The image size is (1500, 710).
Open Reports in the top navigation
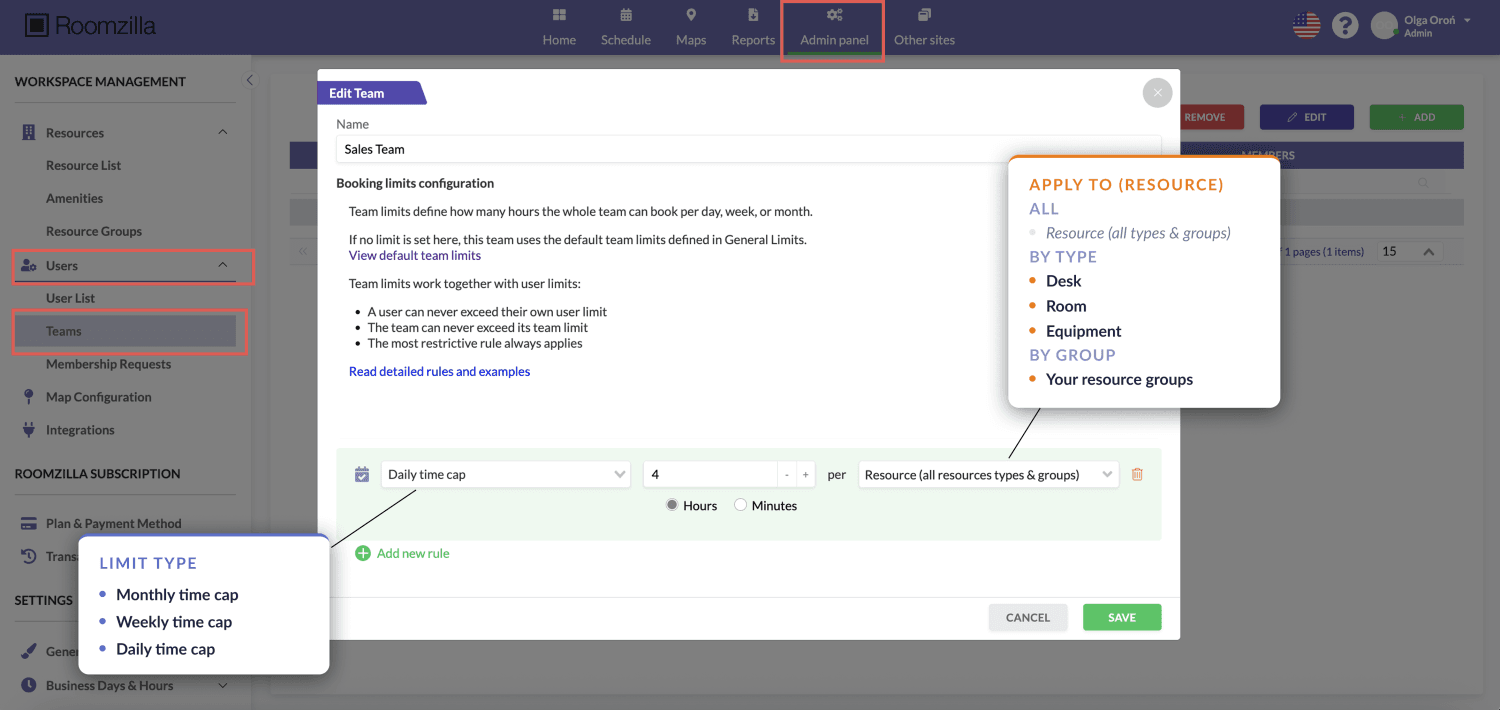(x=753, y=27)
